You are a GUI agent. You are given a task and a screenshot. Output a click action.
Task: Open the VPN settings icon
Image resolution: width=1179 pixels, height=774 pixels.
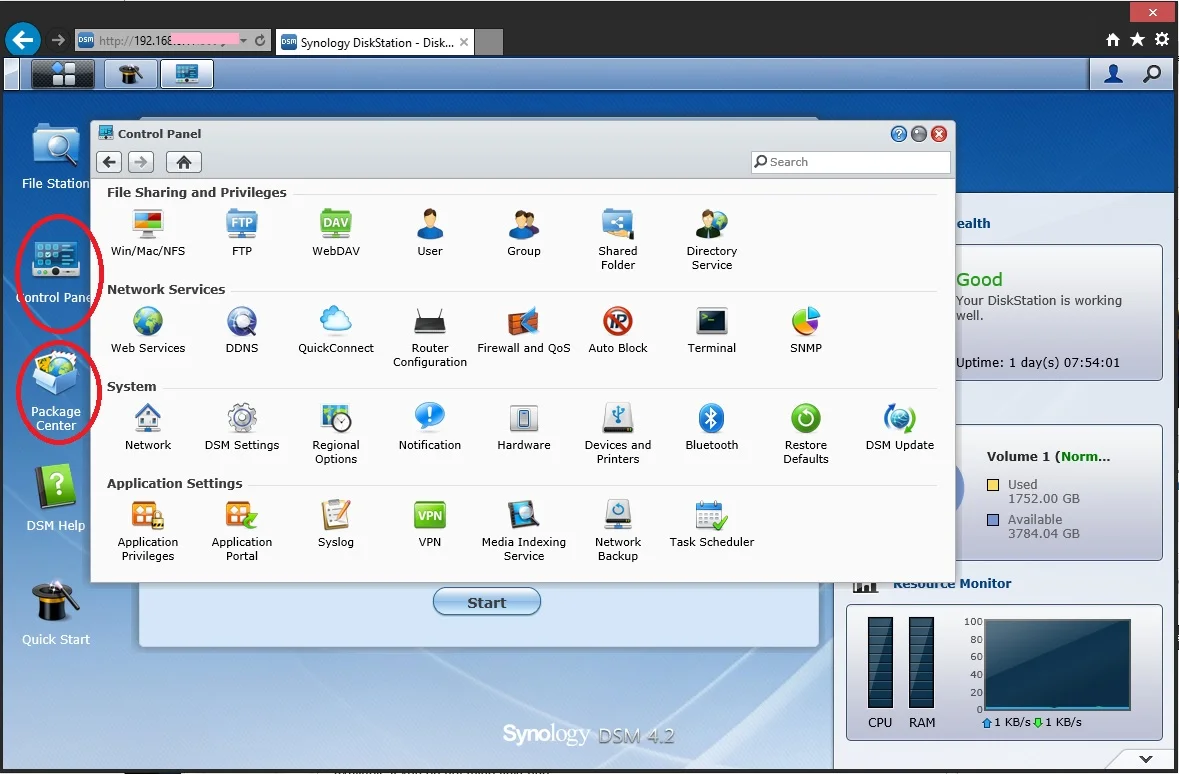coord(429,524)
